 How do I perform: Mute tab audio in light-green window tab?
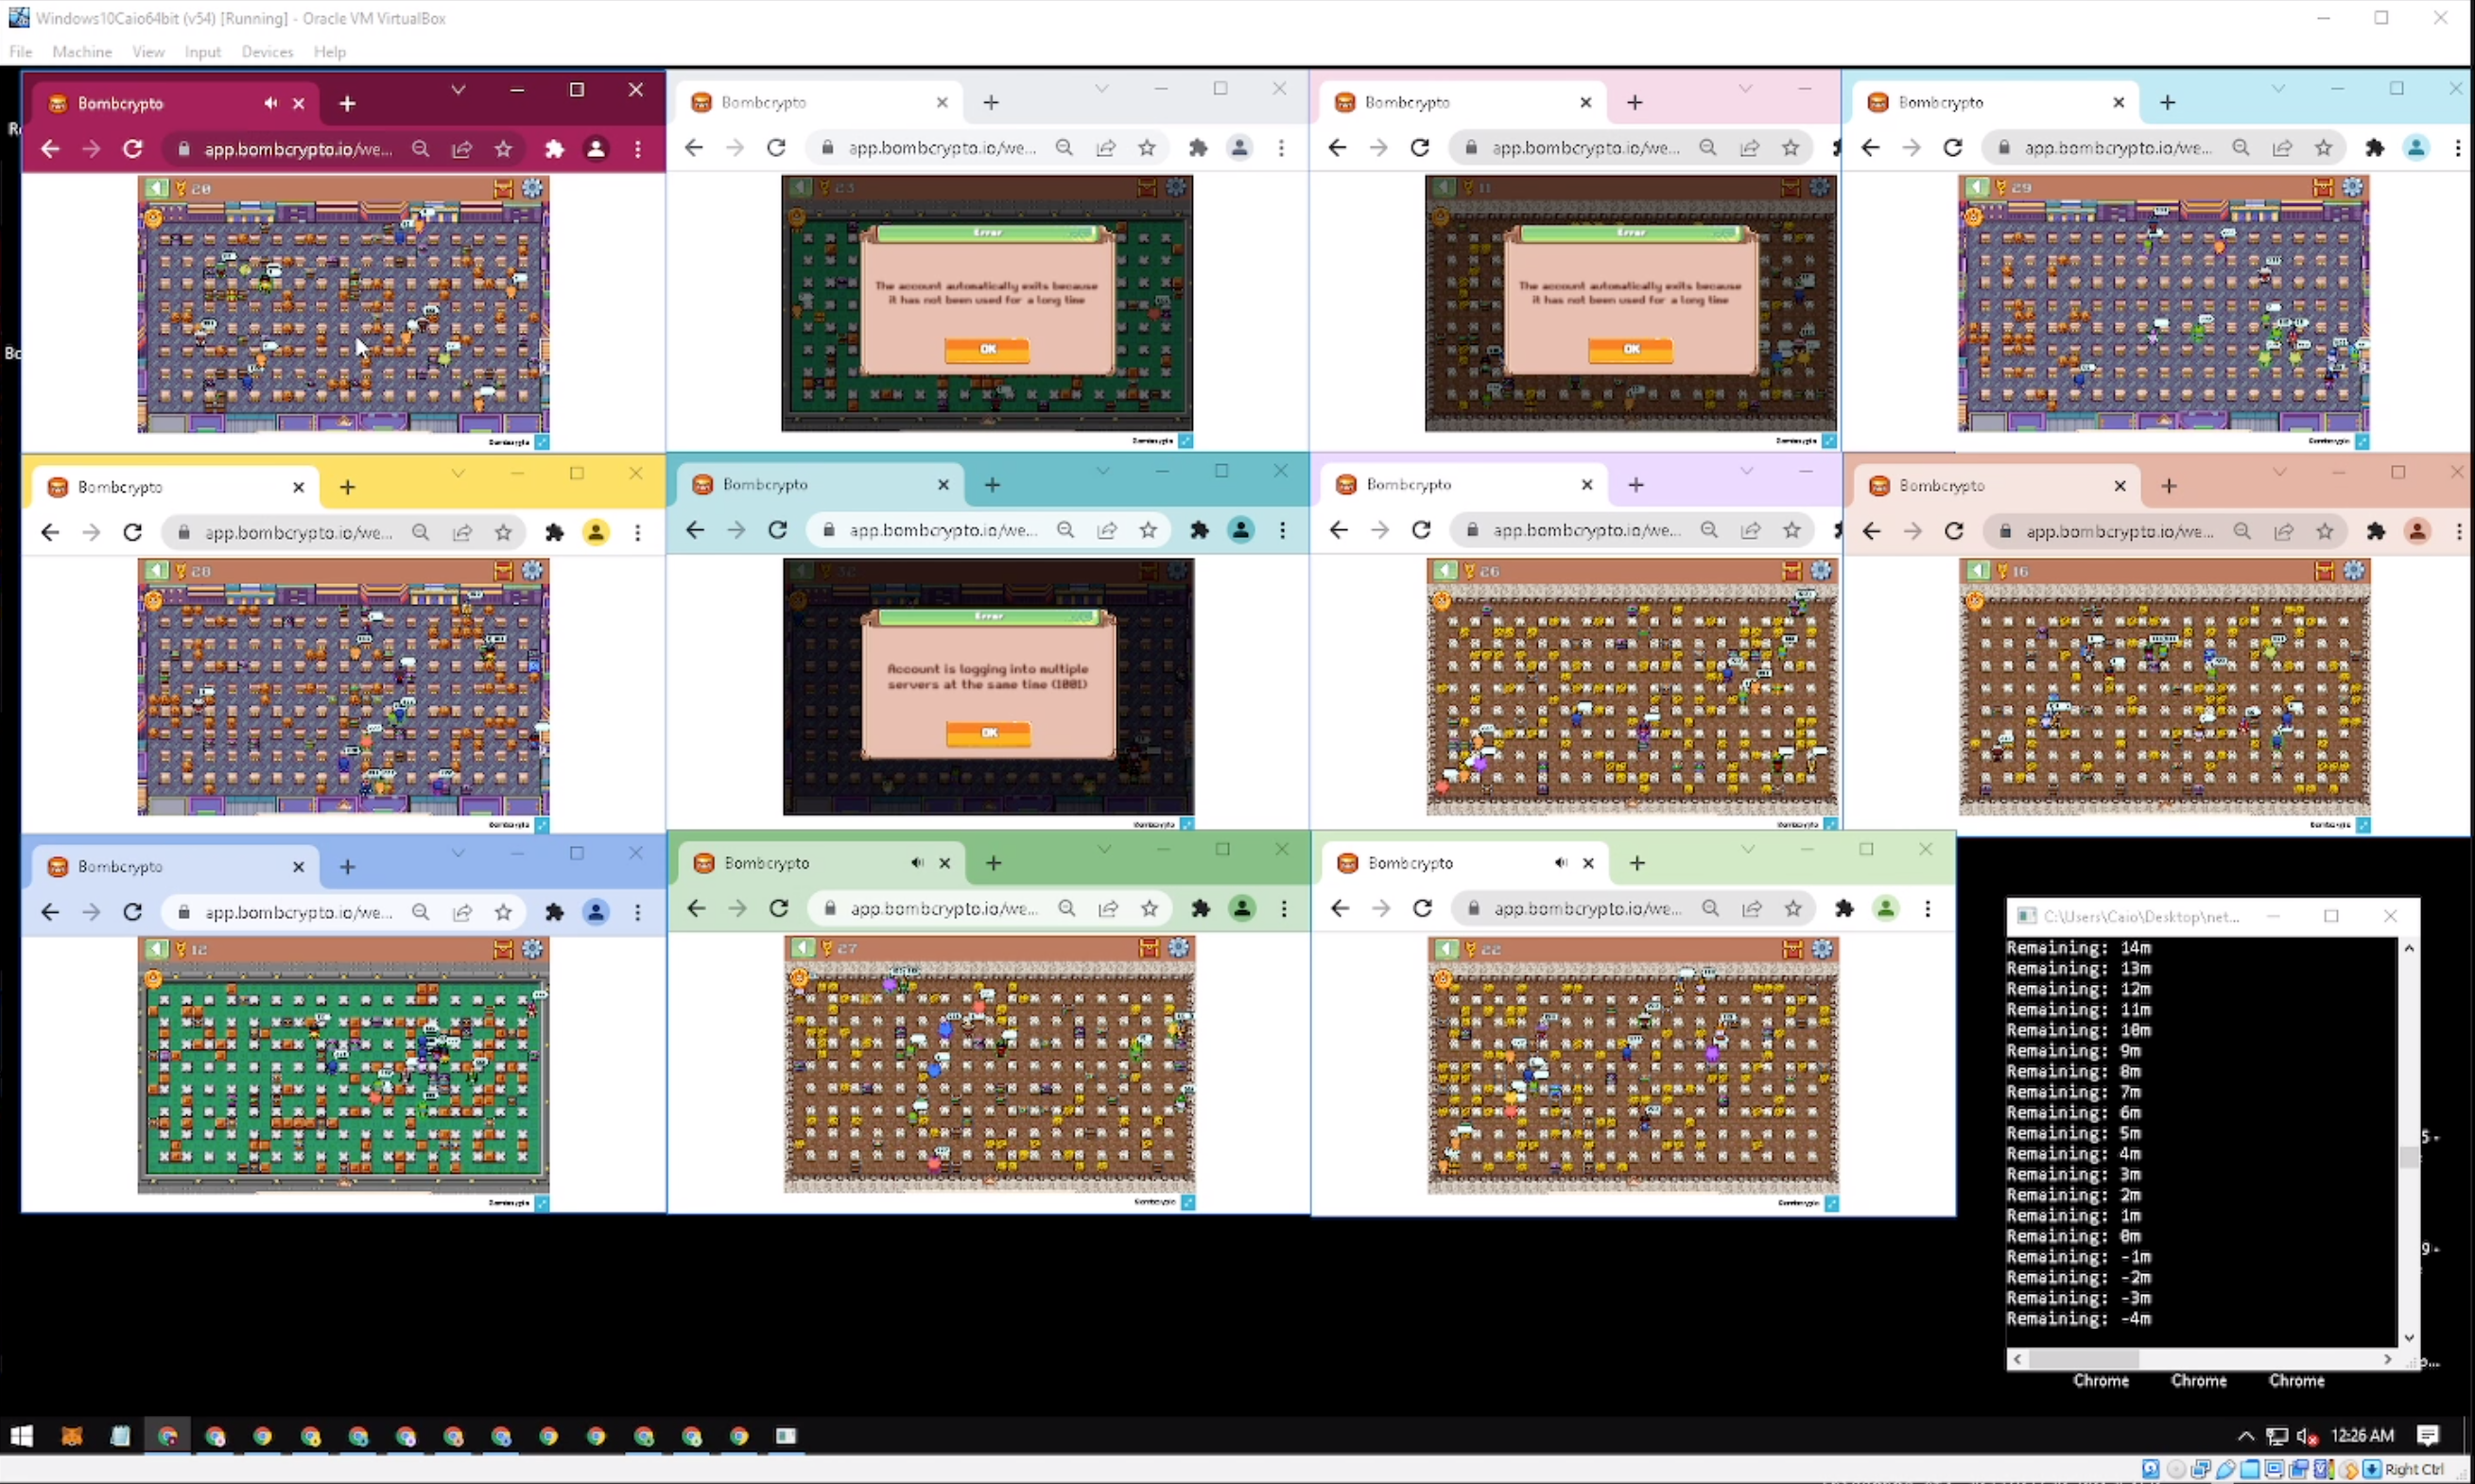(x=1560, y=863)
